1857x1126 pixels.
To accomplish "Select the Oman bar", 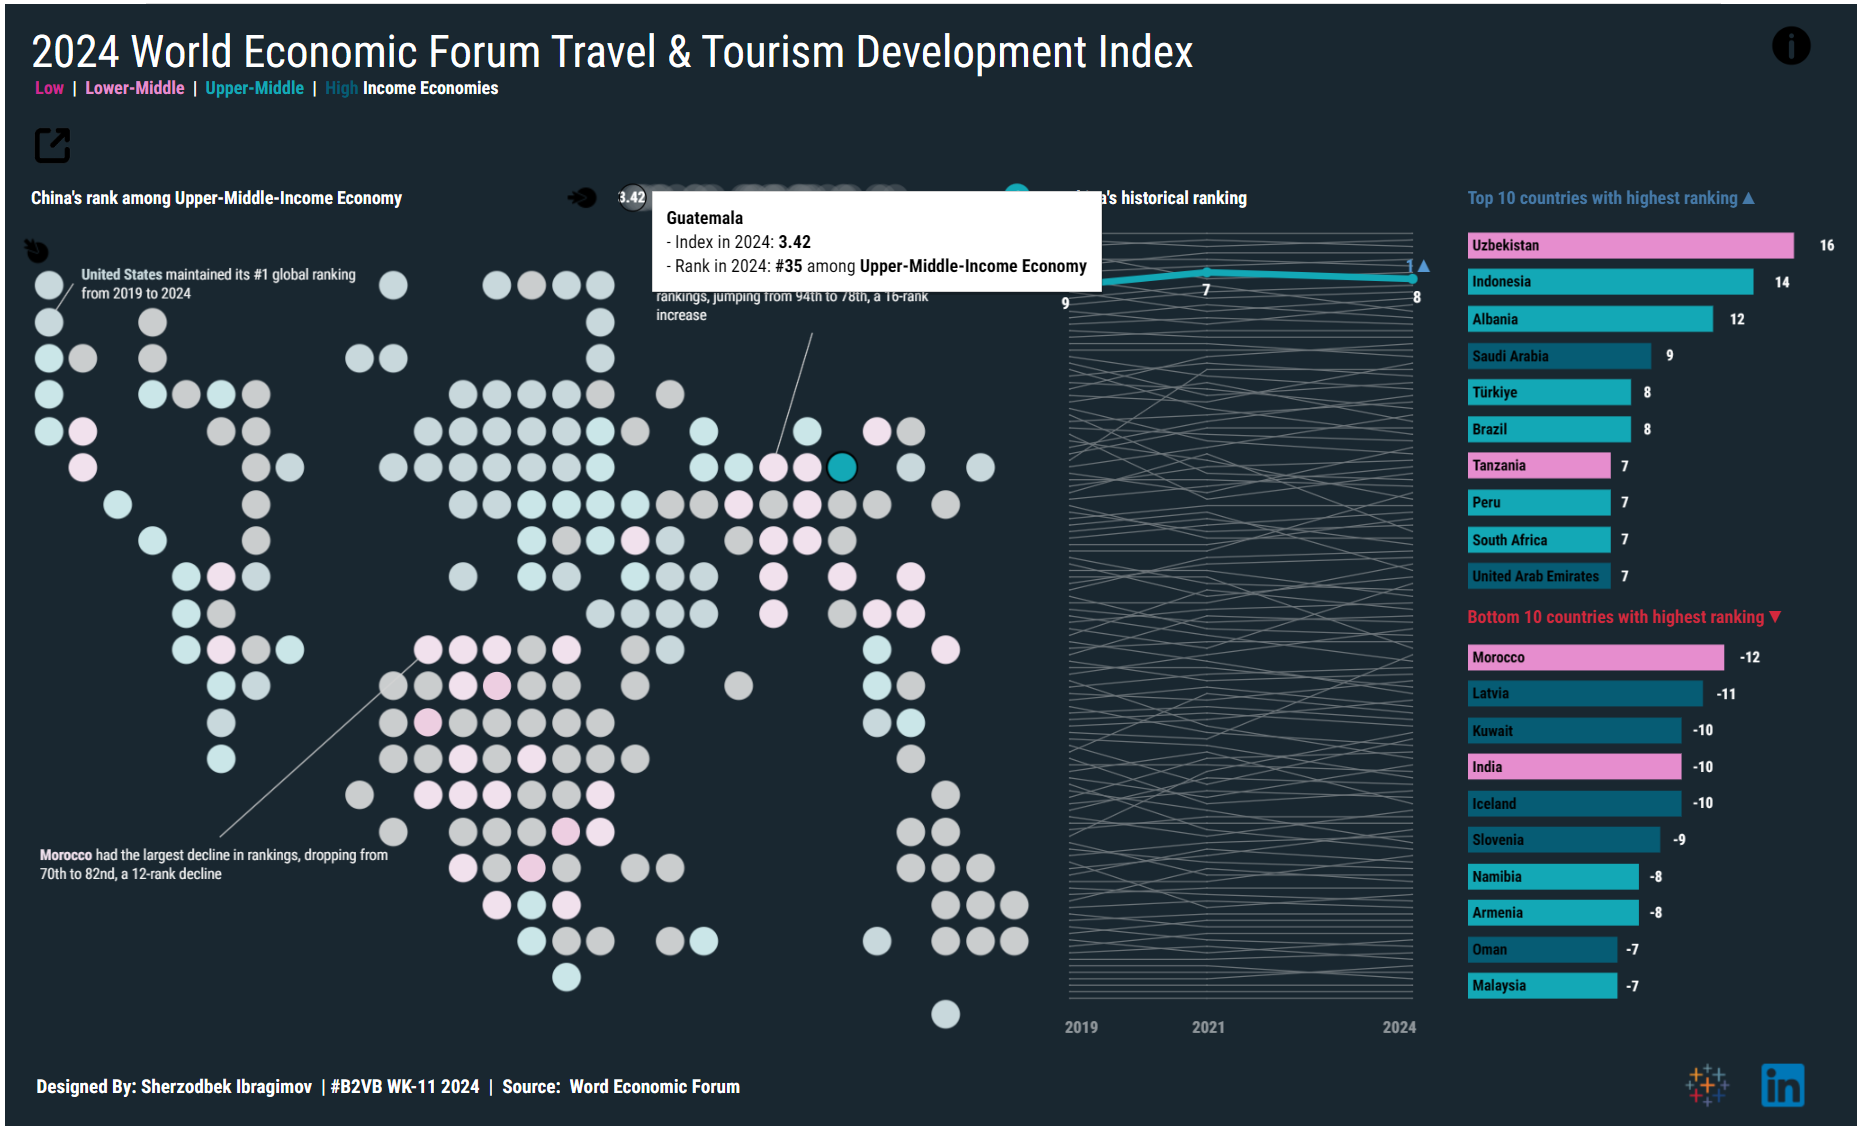I will pos(1542,949).
